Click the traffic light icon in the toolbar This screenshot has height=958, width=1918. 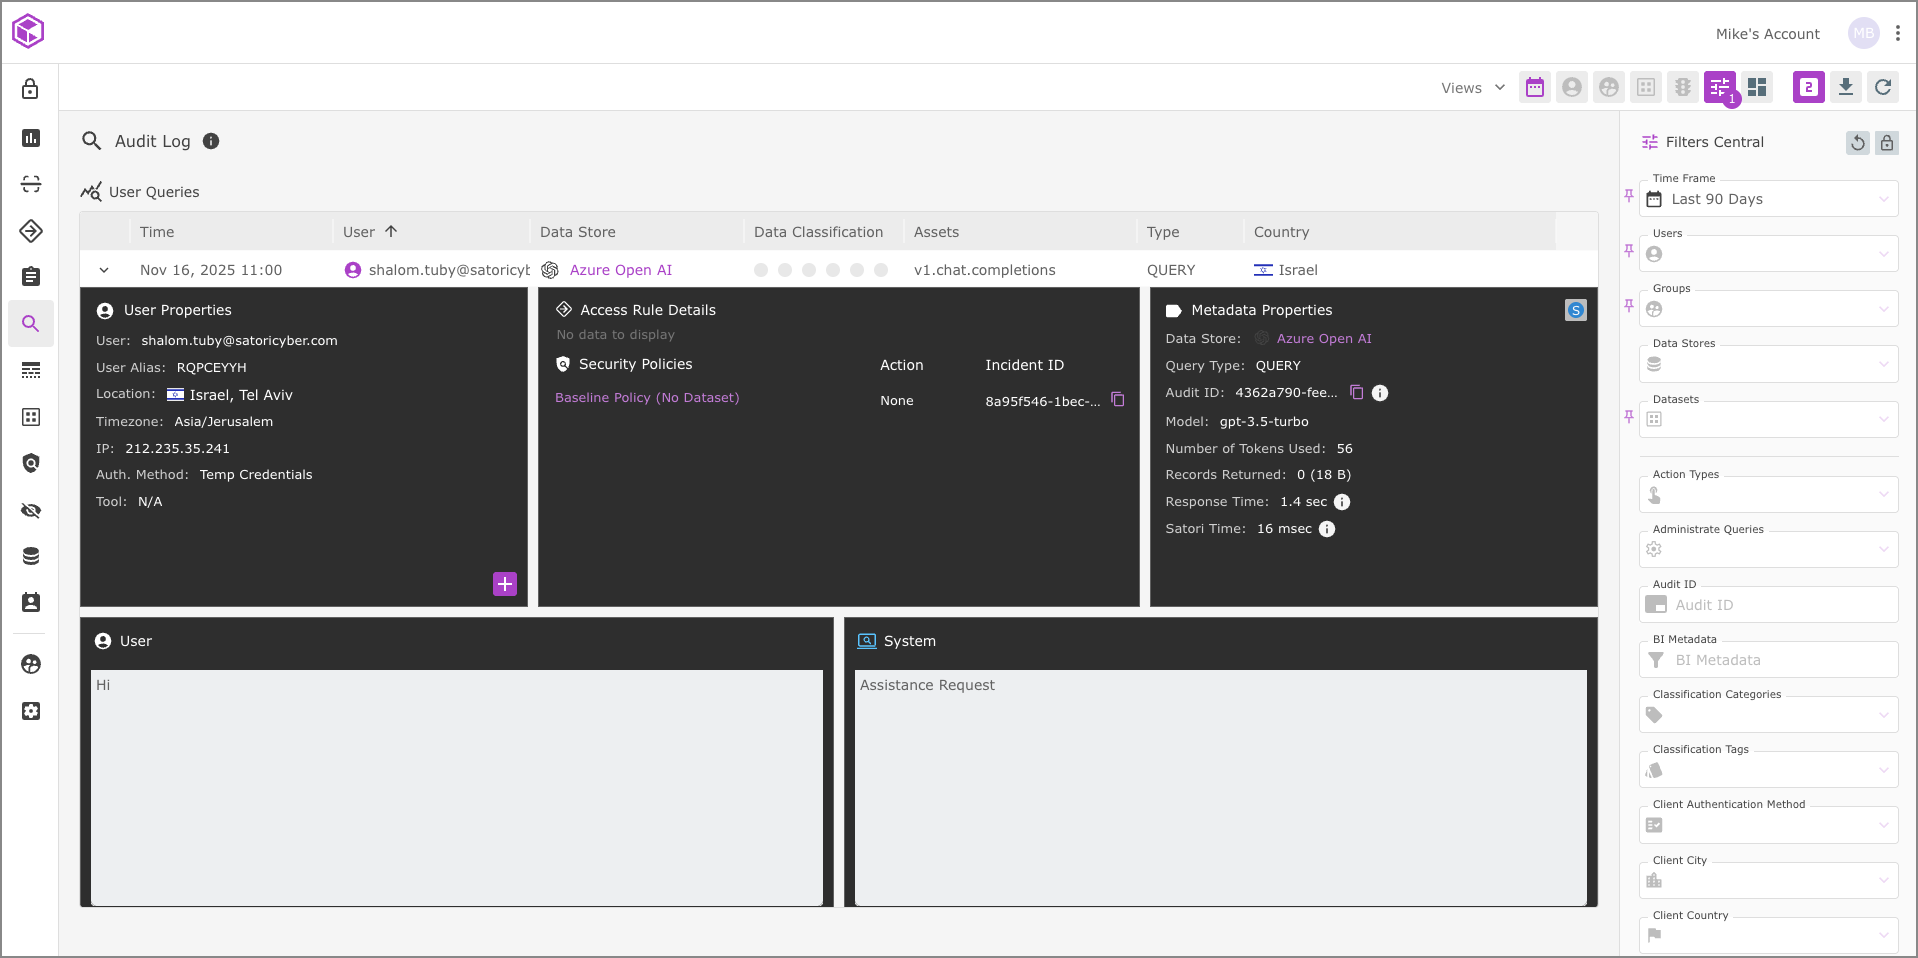pos(1683,87)
